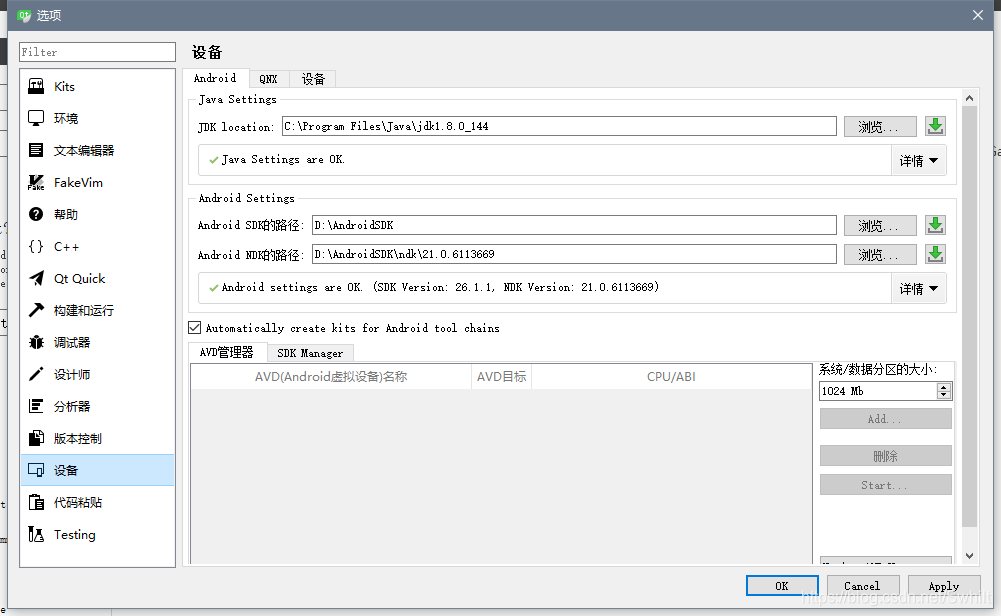Click the Filter input field
The width and height of the screenshot is (1001, 616).
[96, 51]
